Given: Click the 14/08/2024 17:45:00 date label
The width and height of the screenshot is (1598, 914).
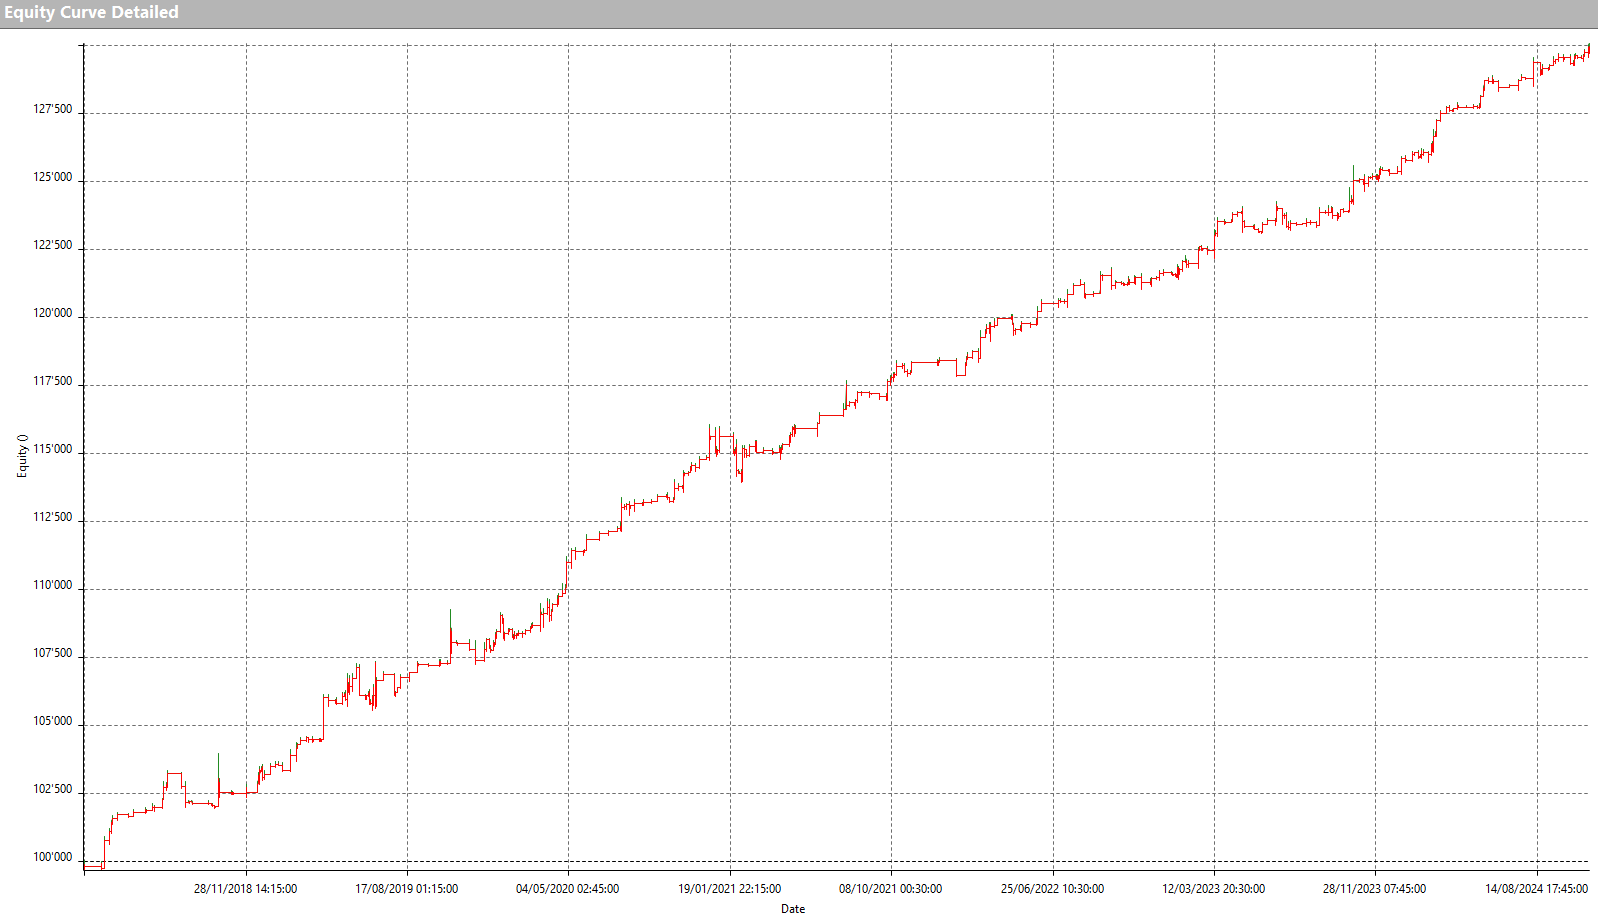Looking at the screenshot, I should tap(1537, 888).
